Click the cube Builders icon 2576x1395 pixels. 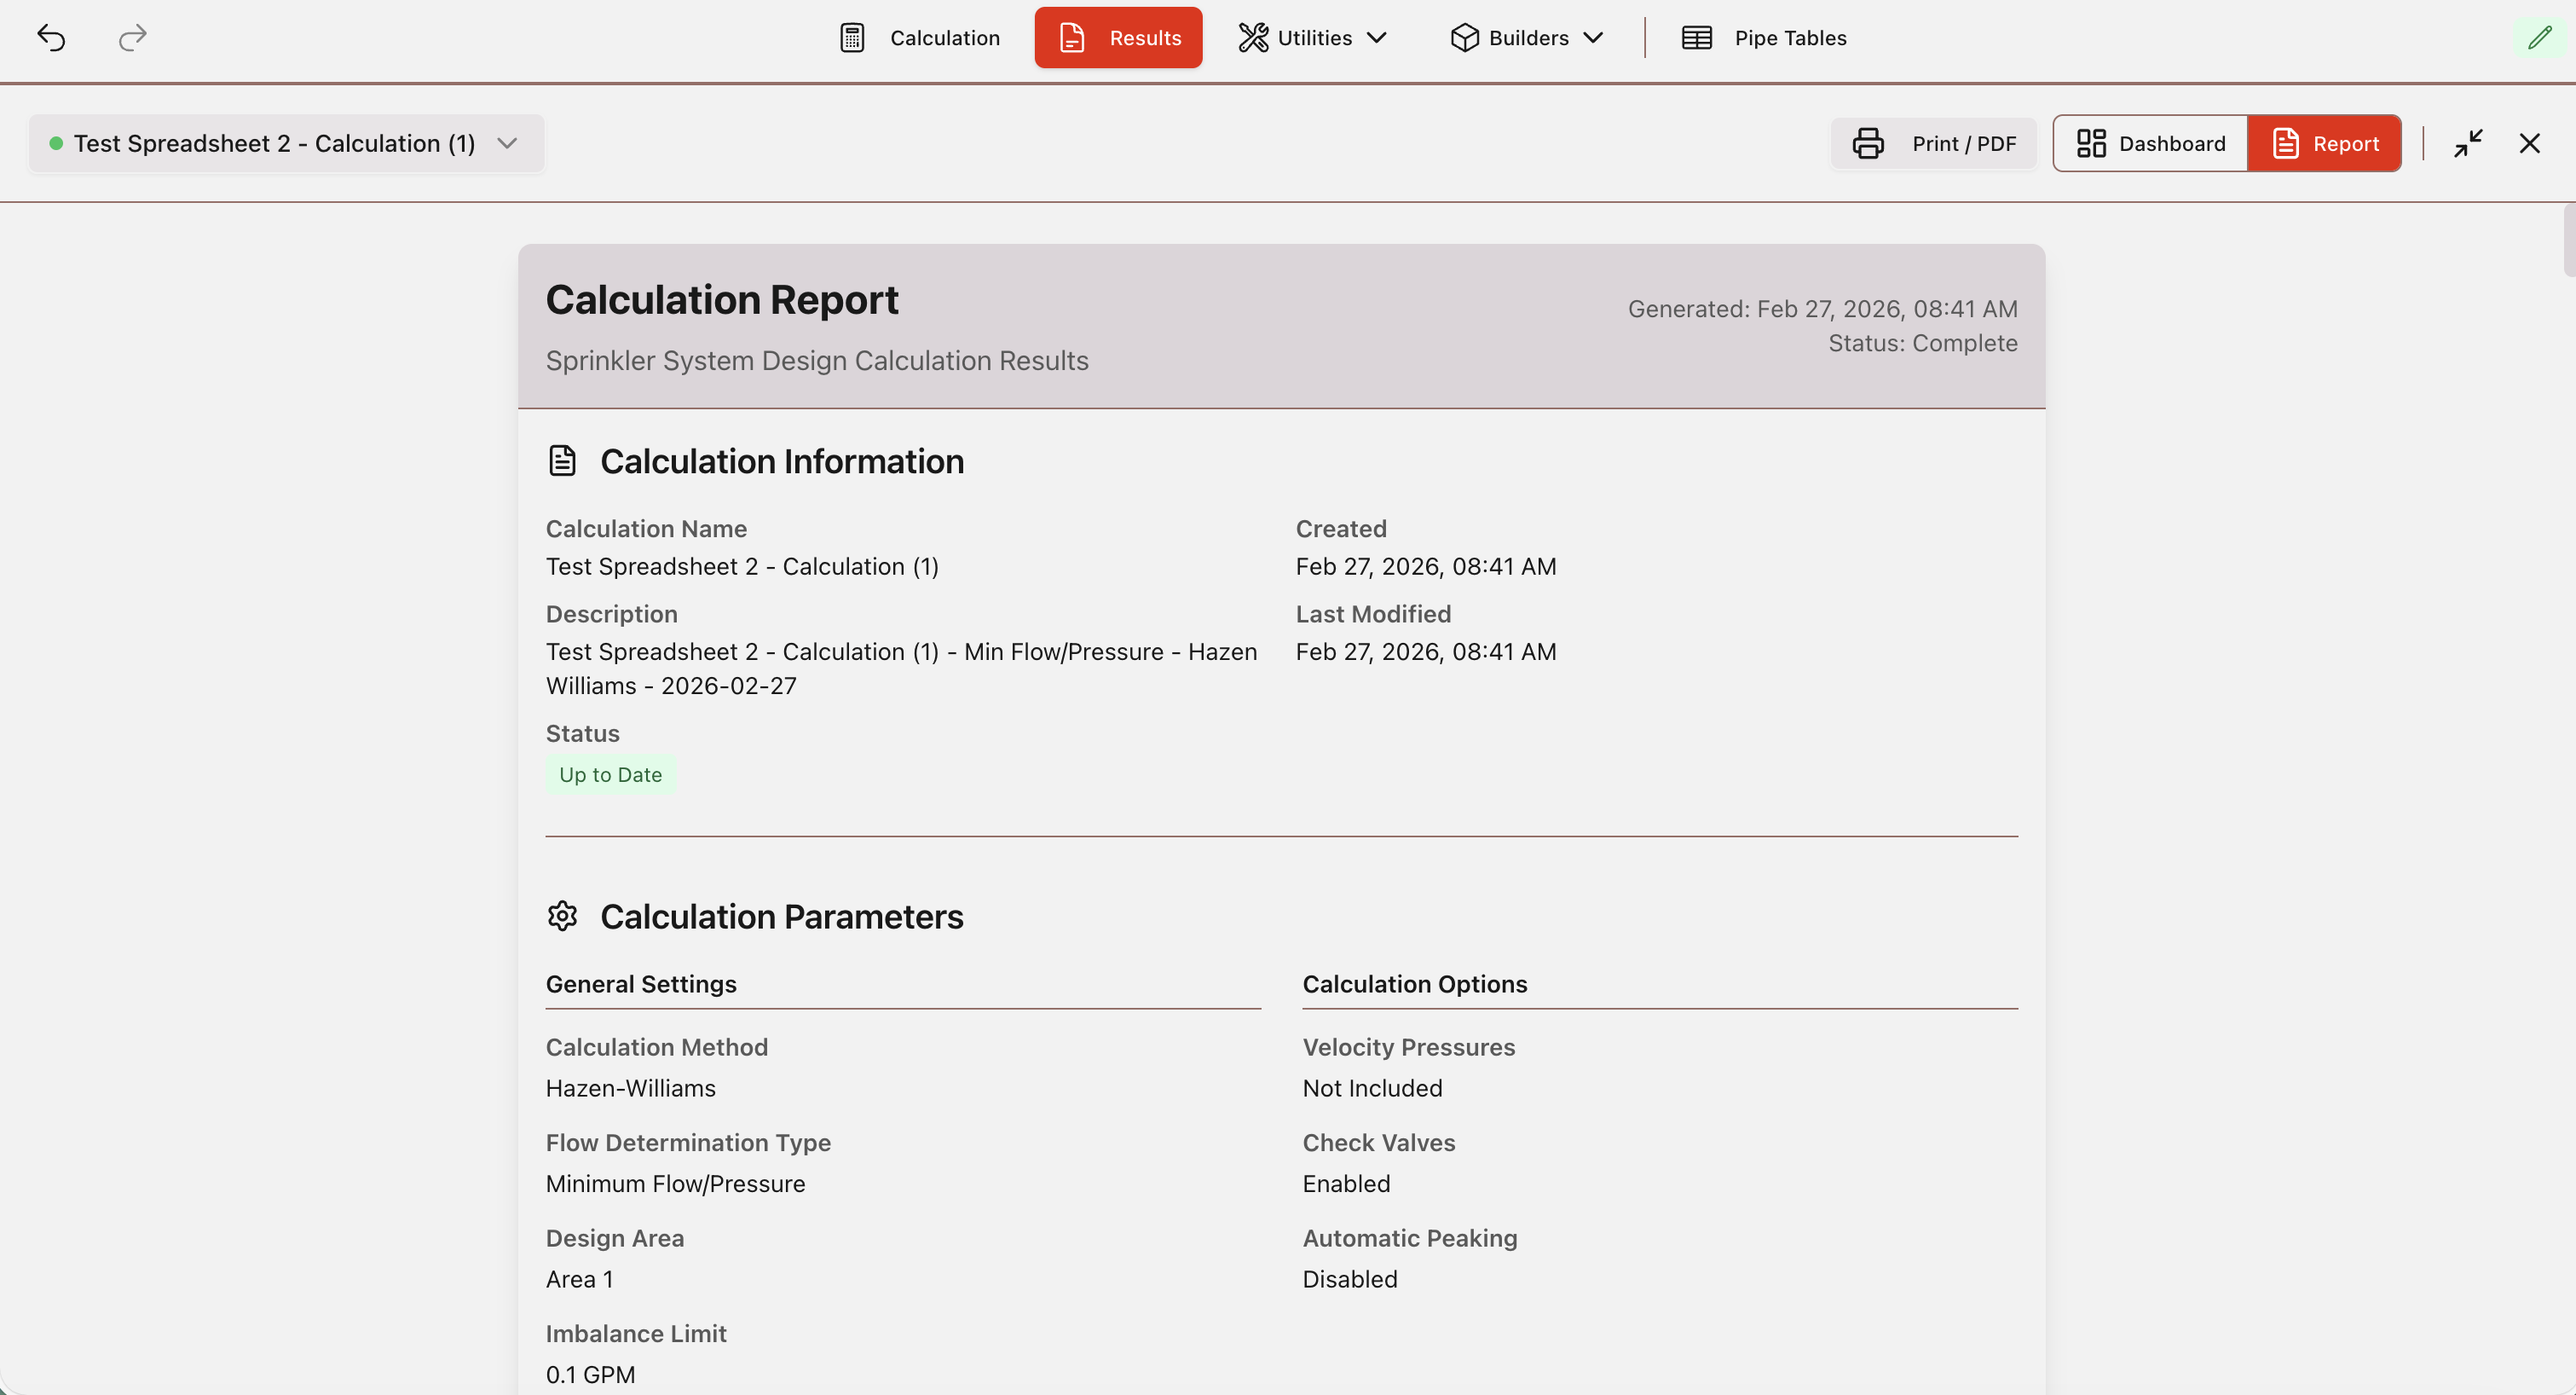click(1465, 38)
